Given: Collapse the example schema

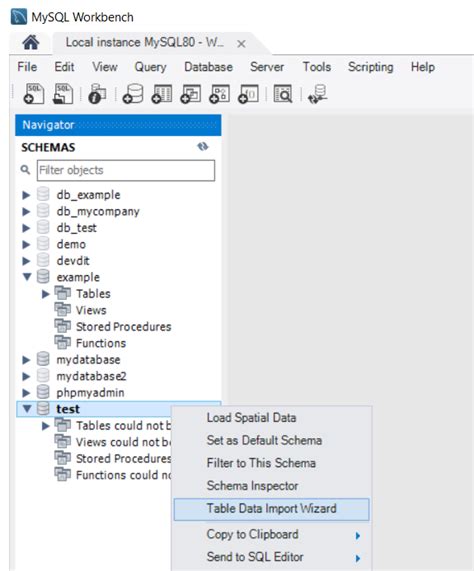Looking at the screenshot, I should [x=27, y=277].
